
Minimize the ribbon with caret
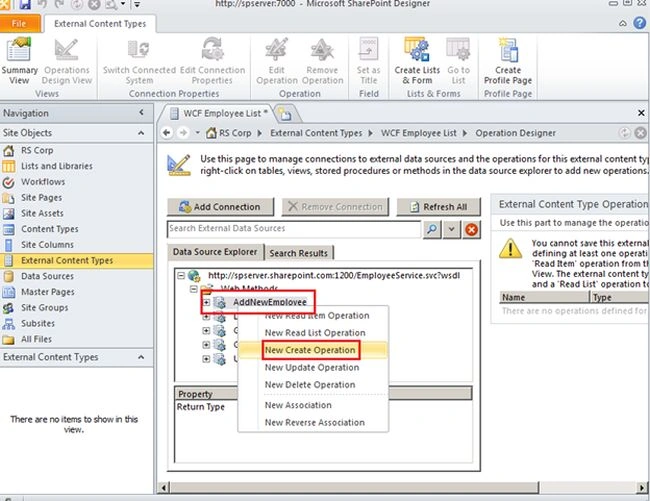point(623,24)
